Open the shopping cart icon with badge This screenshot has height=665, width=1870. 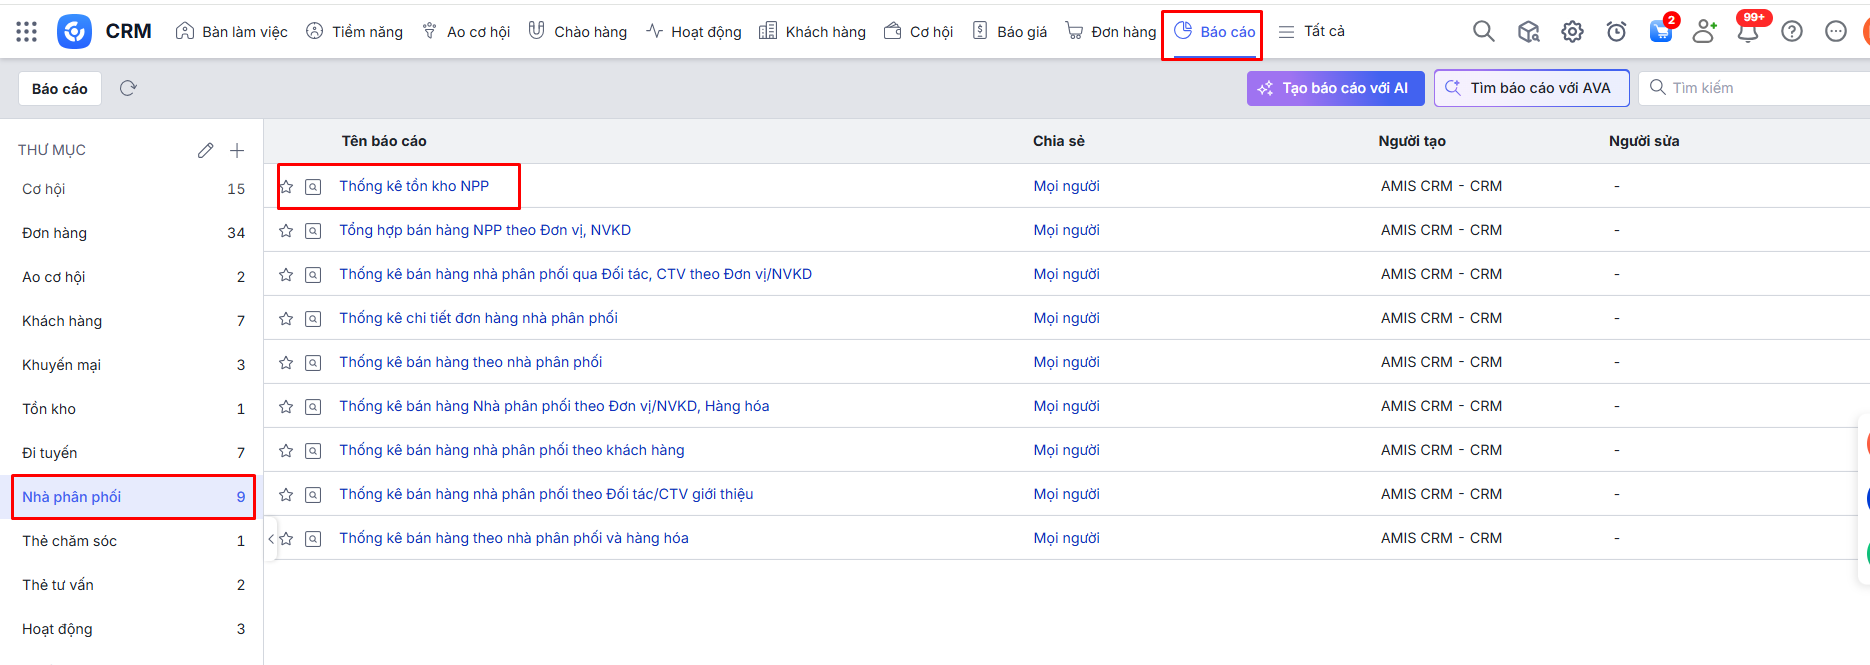coord(1660,32)
